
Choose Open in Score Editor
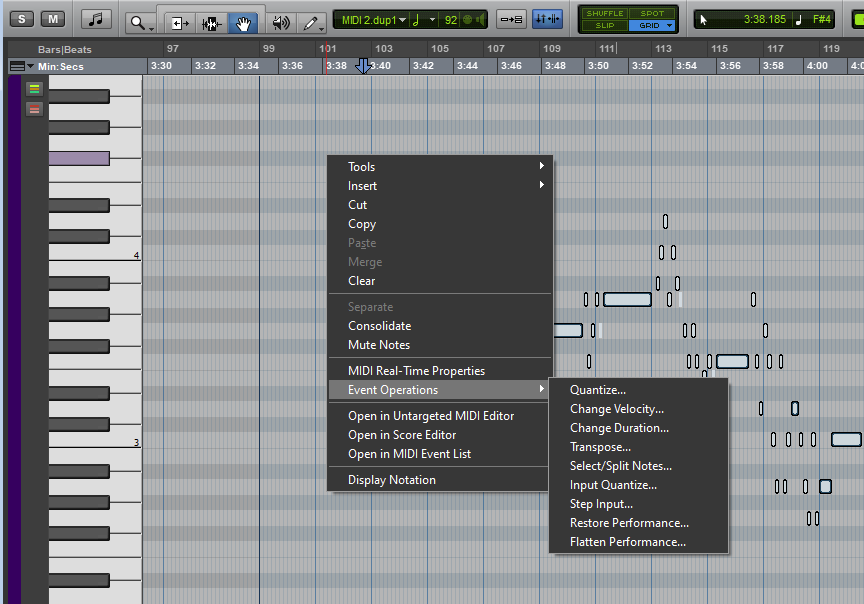tap(440, 435)
